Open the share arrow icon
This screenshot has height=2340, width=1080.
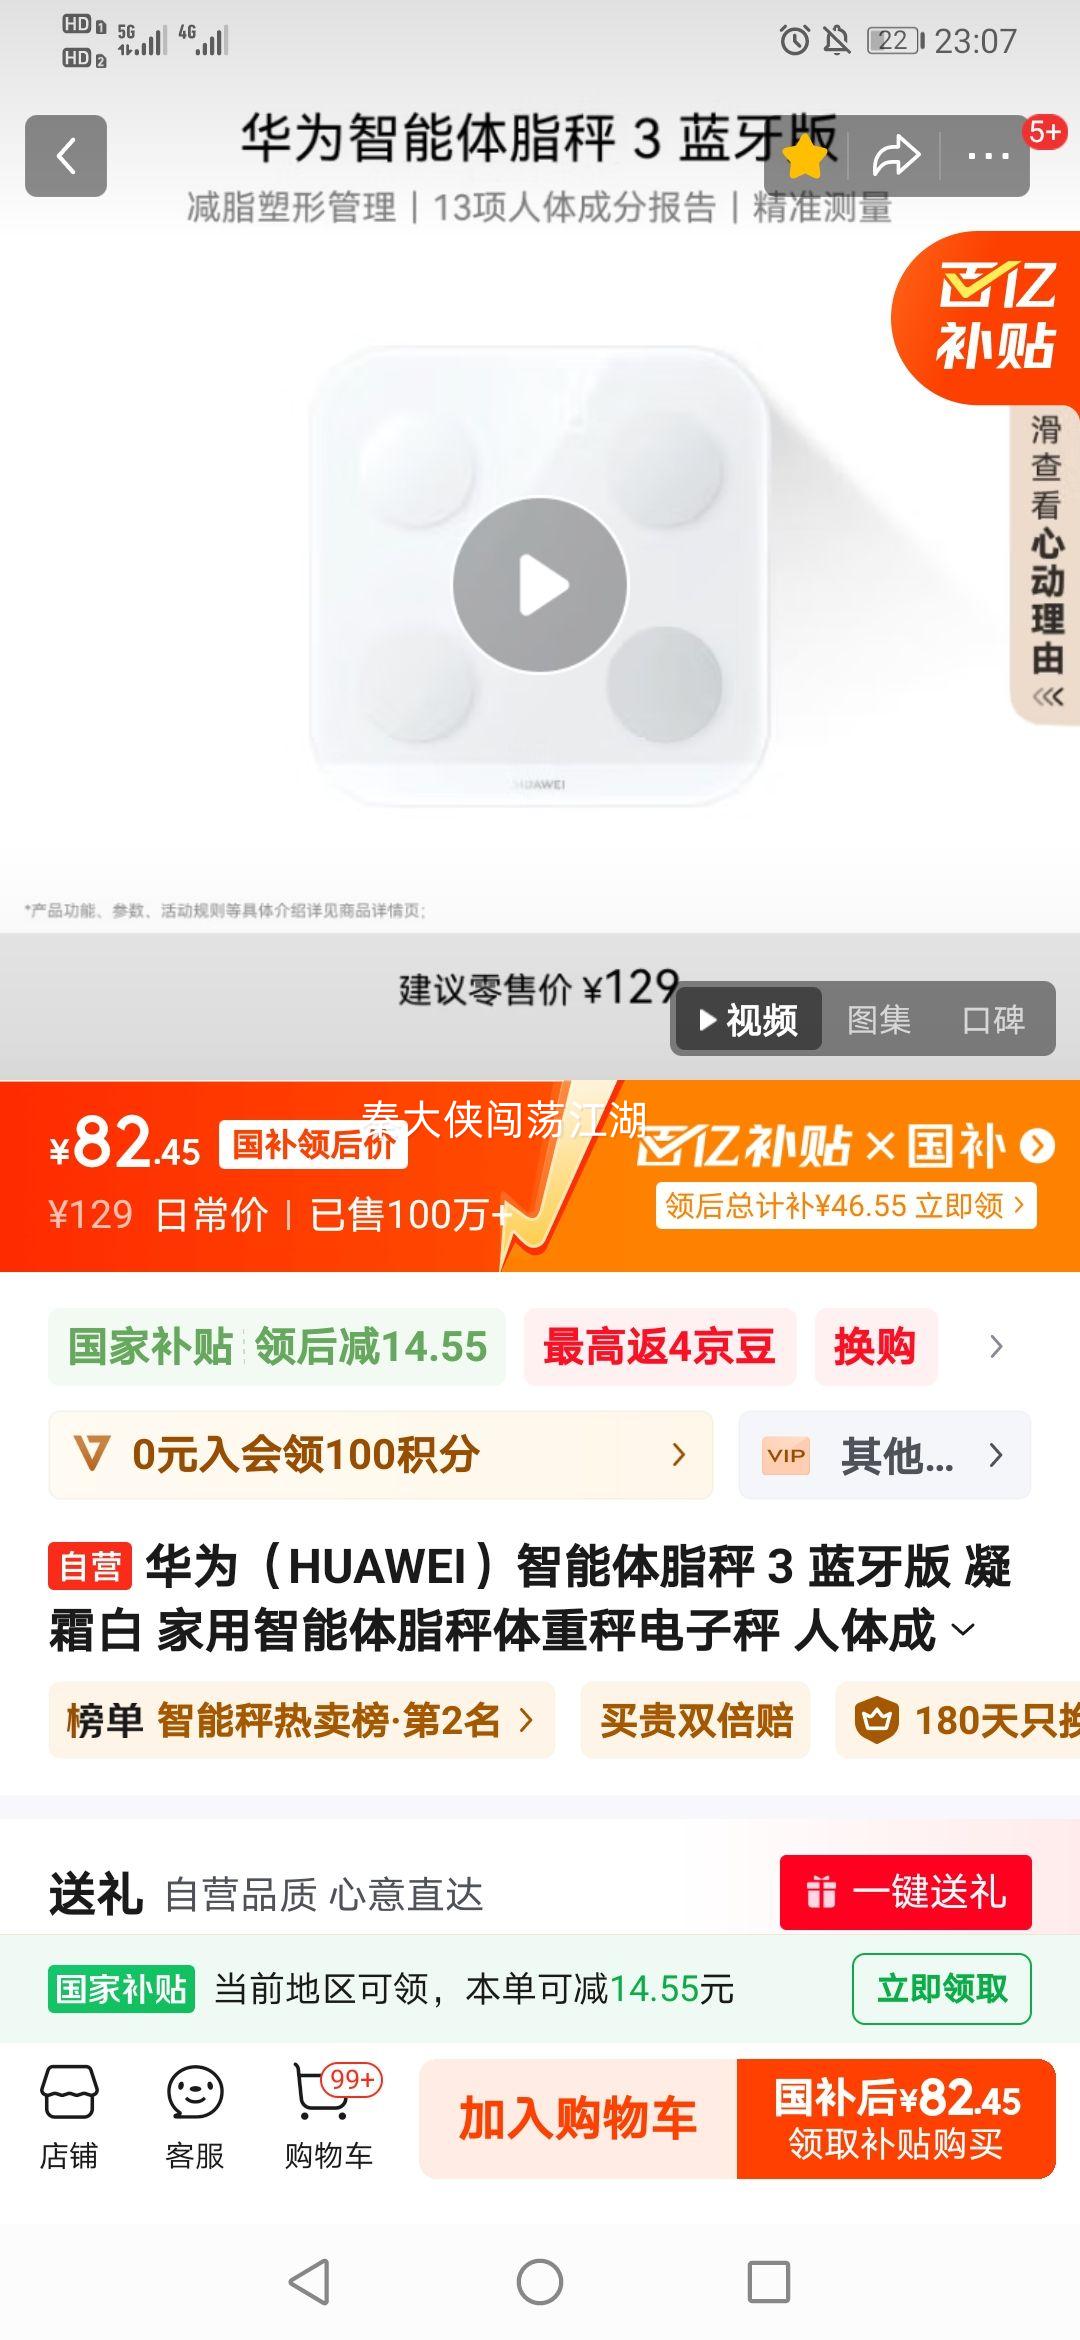click(x=895, y=156)
